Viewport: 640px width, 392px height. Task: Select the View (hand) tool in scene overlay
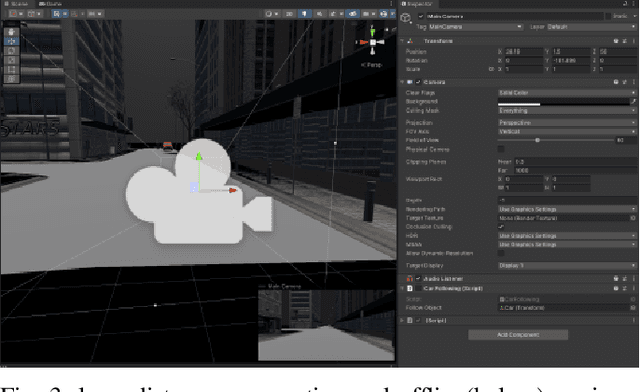[11, 32]
